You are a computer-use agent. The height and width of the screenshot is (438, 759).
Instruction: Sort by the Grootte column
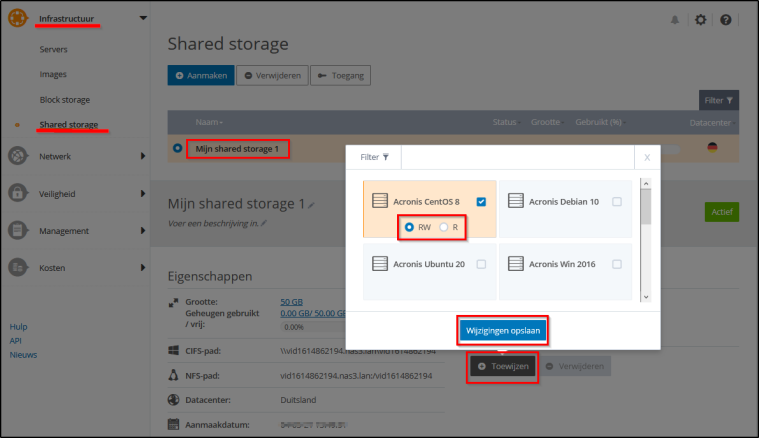(547, 122)
